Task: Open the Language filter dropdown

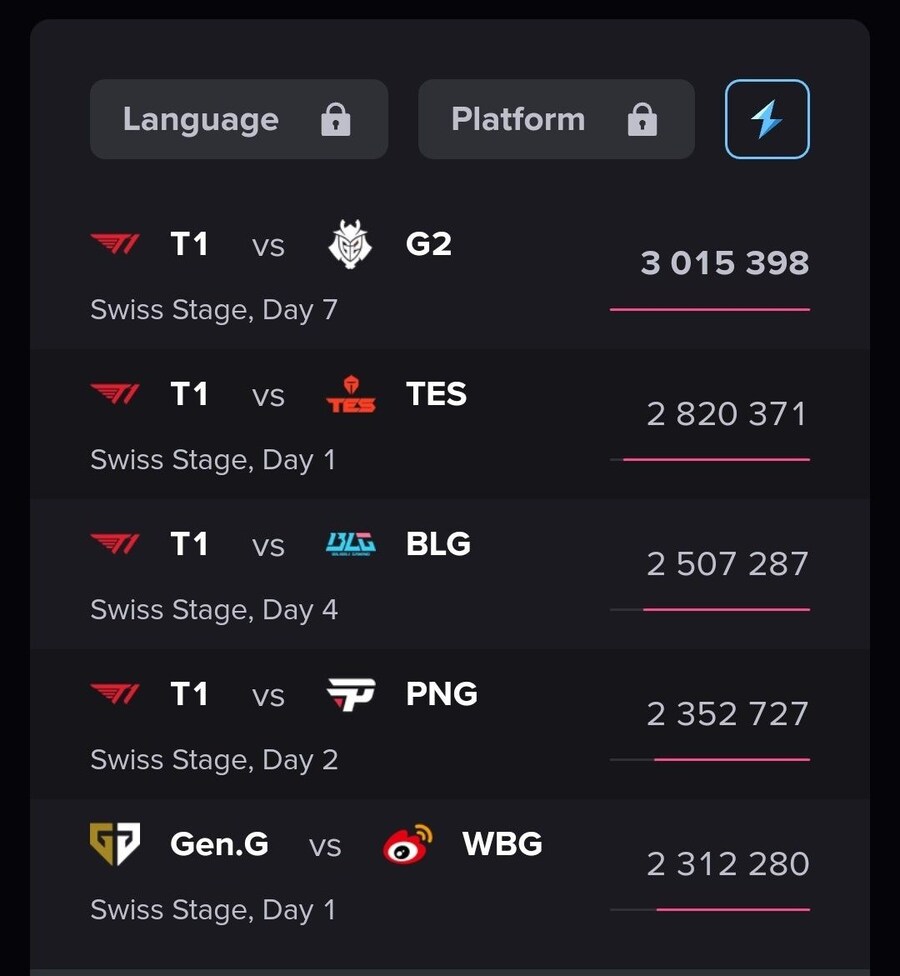Action: click(239, 119)
